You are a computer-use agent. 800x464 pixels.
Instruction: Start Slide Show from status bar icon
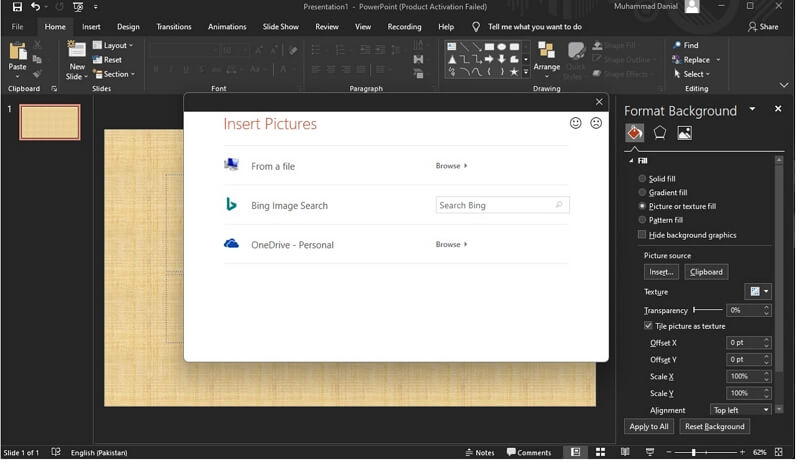[x=649, y=452]
